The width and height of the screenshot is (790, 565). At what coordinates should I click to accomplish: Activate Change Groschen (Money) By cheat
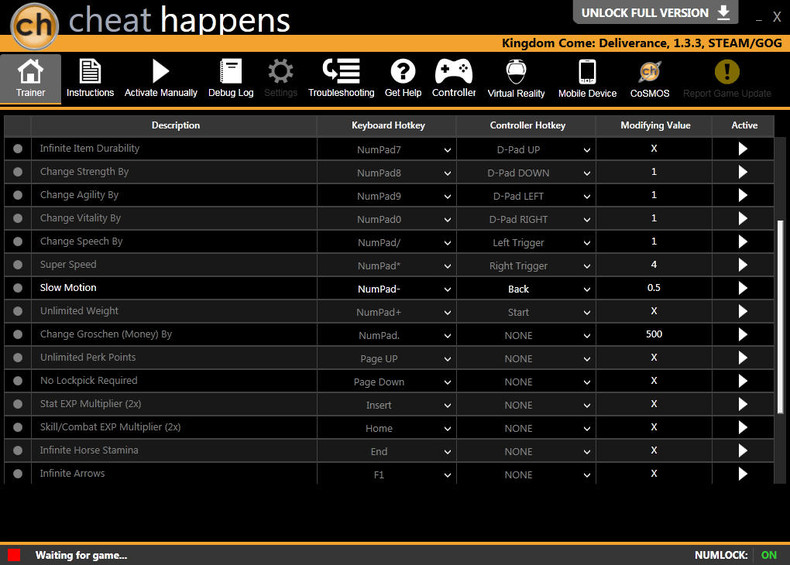(x=743, y=334)
